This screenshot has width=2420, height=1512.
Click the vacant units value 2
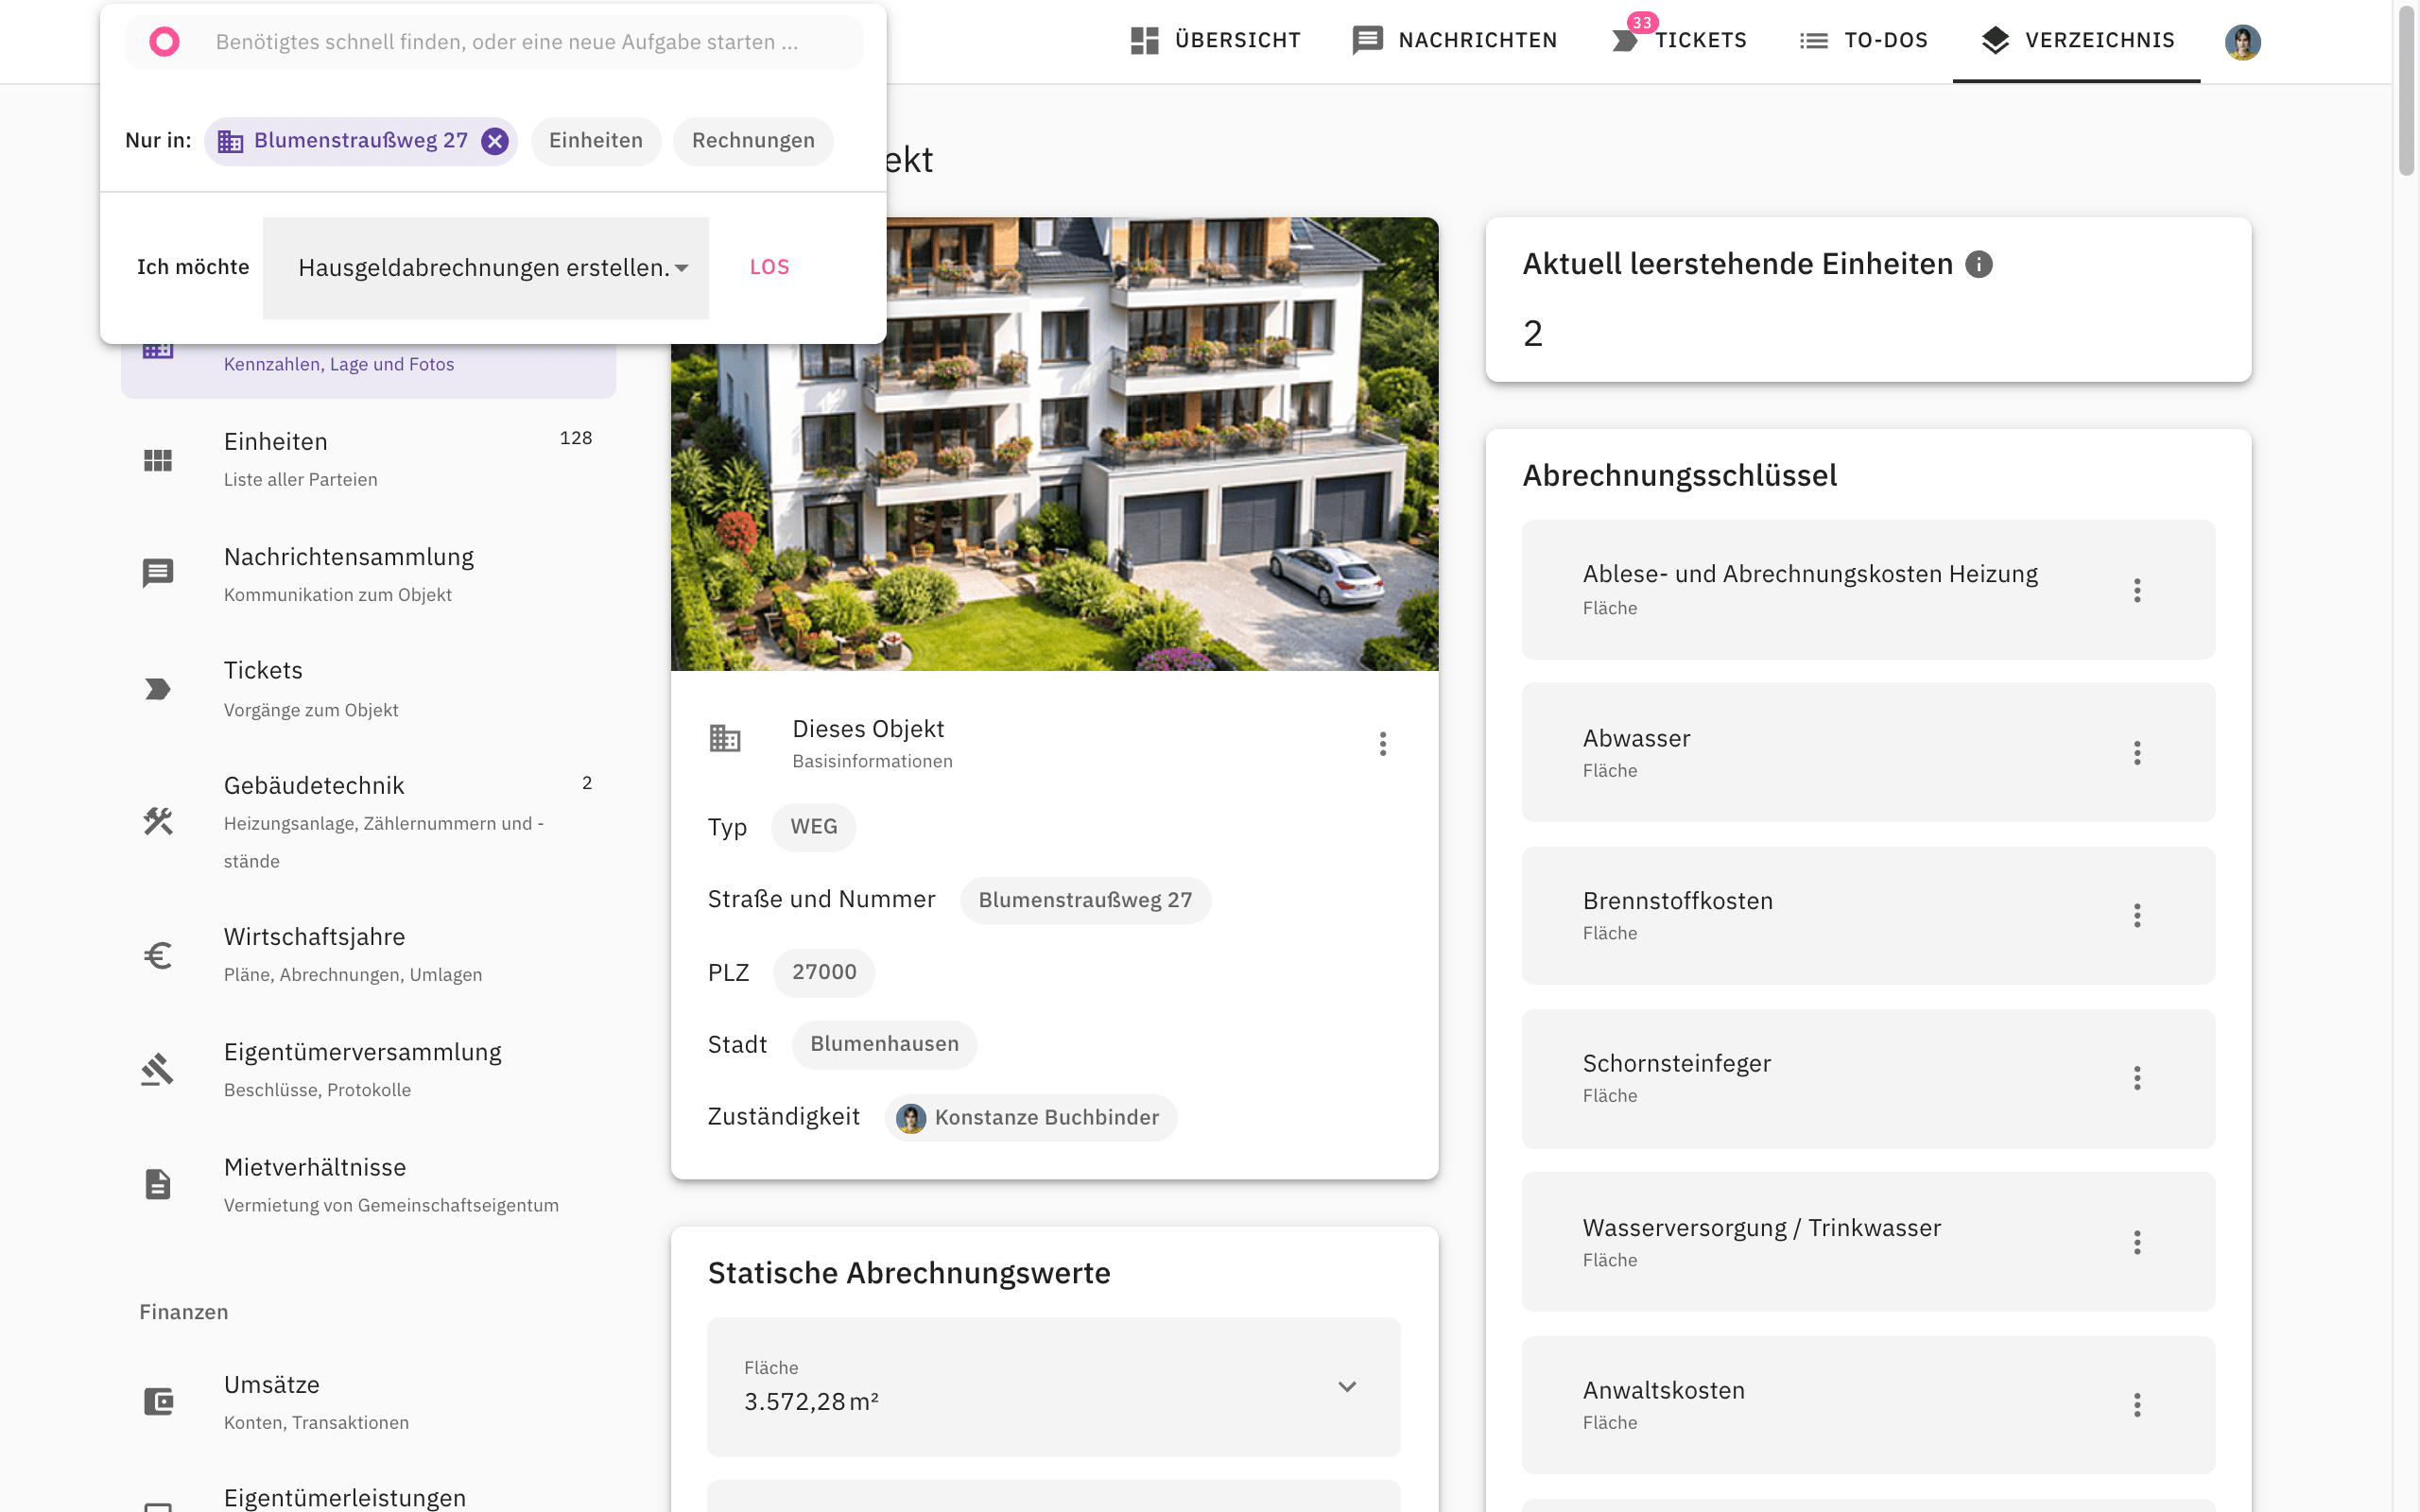(x=1533, y=333)
